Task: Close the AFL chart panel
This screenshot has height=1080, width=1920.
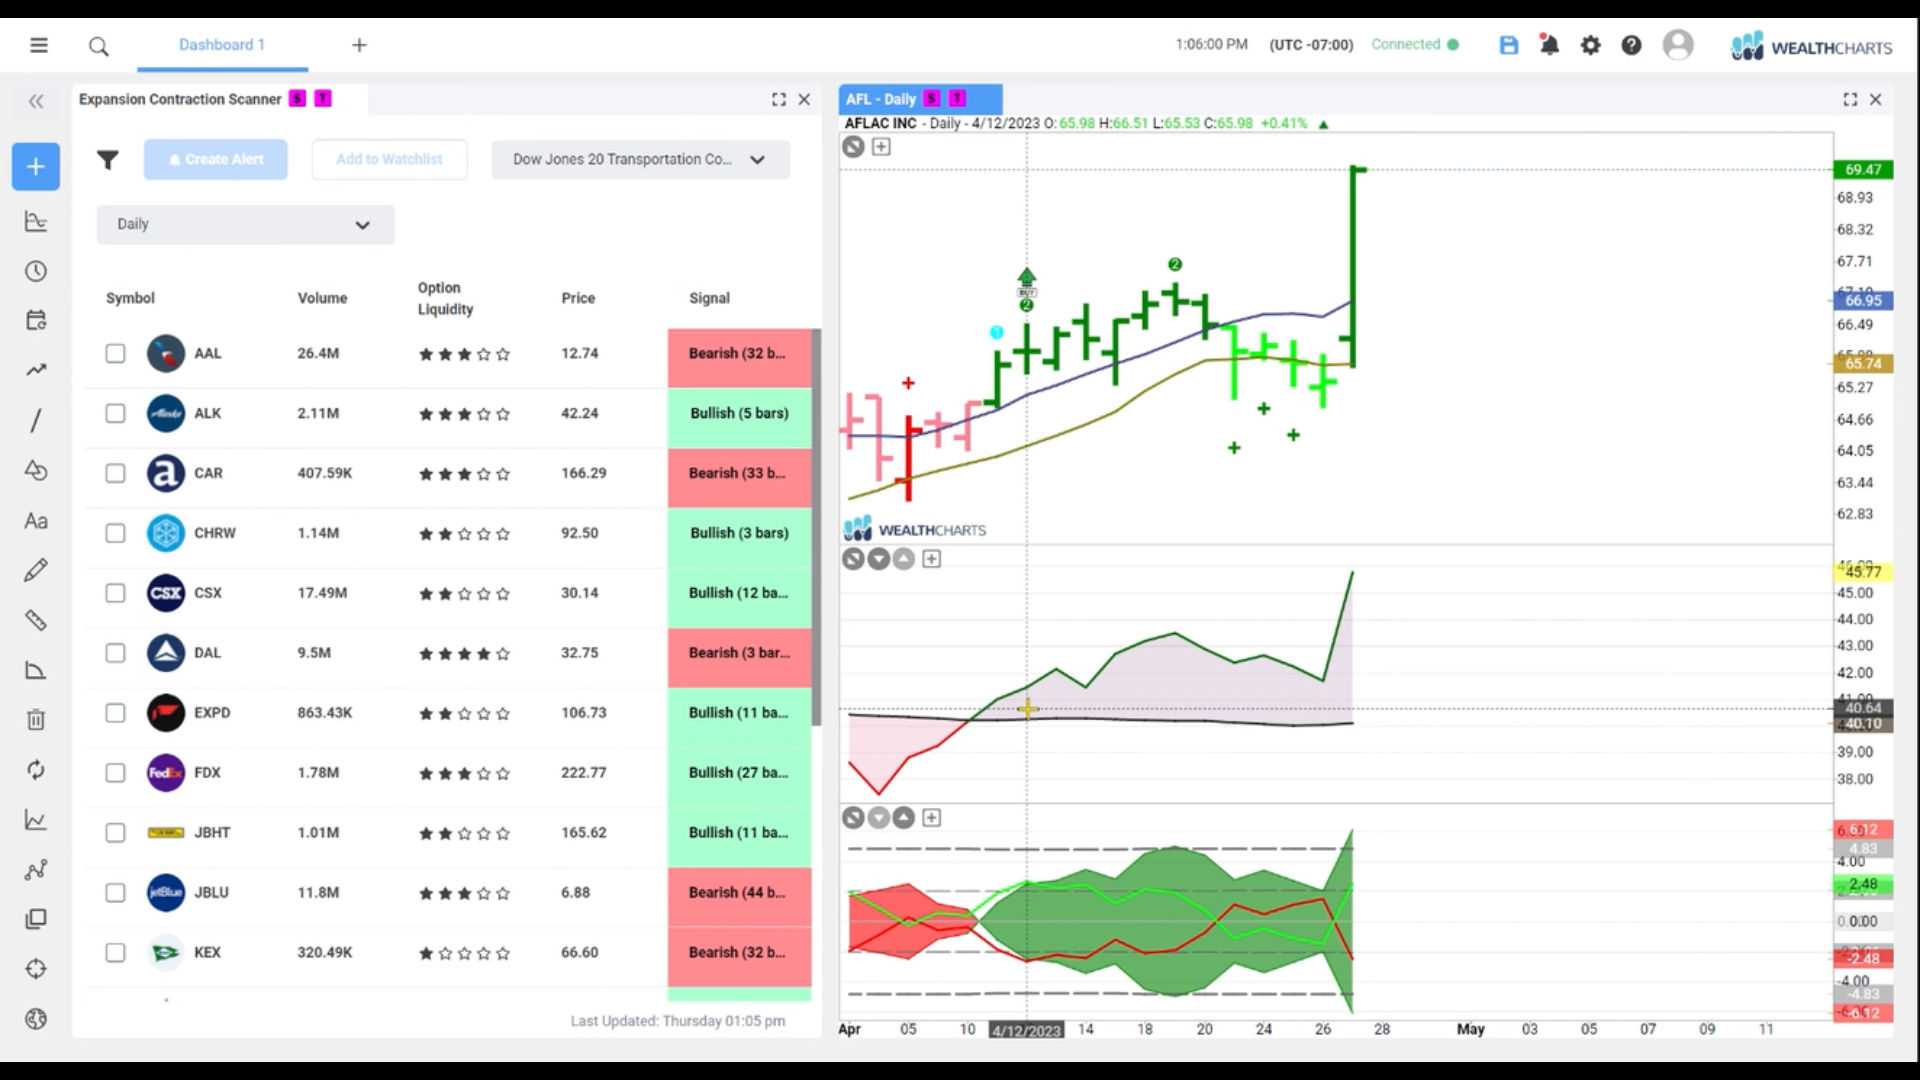Action: [x=1876, y=99]
